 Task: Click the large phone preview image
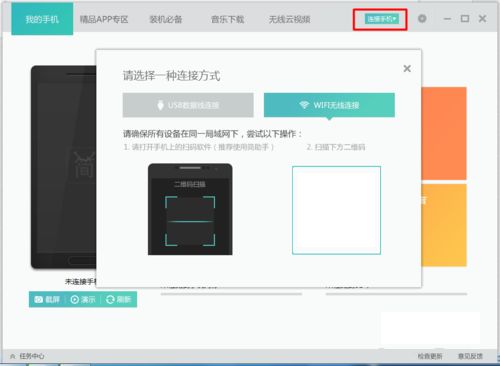pyautogui.click(x=63, y=167)
